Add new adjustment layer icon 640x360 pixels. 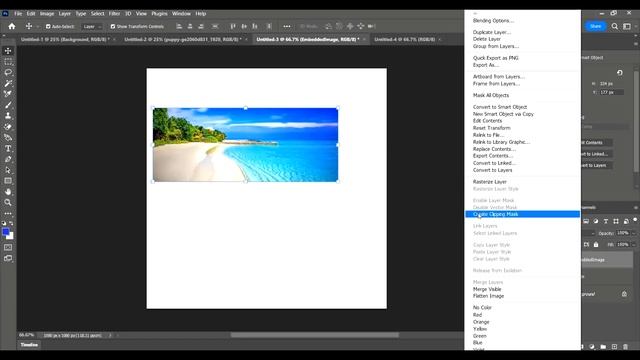pyautogui.click(x=592, y=347)
